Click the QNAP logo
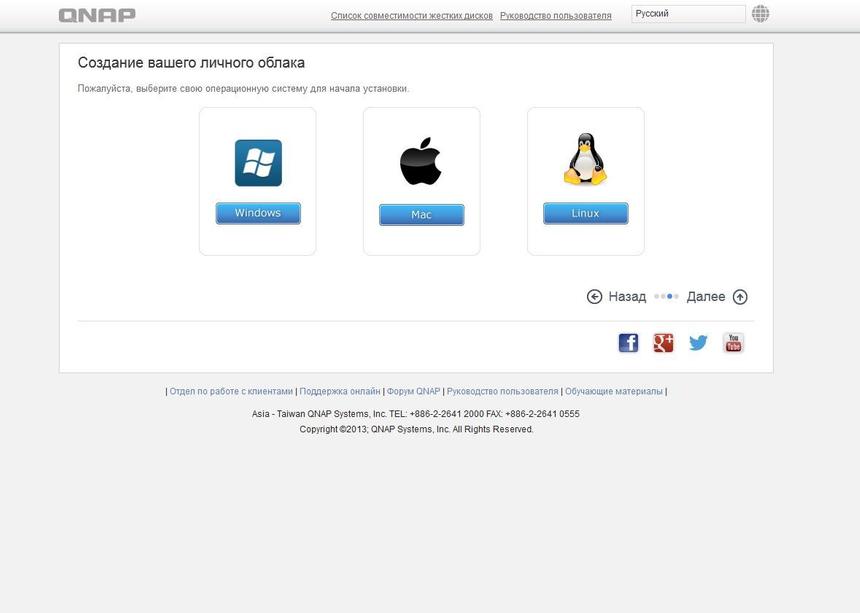860x613 pixels. (97, 15)
